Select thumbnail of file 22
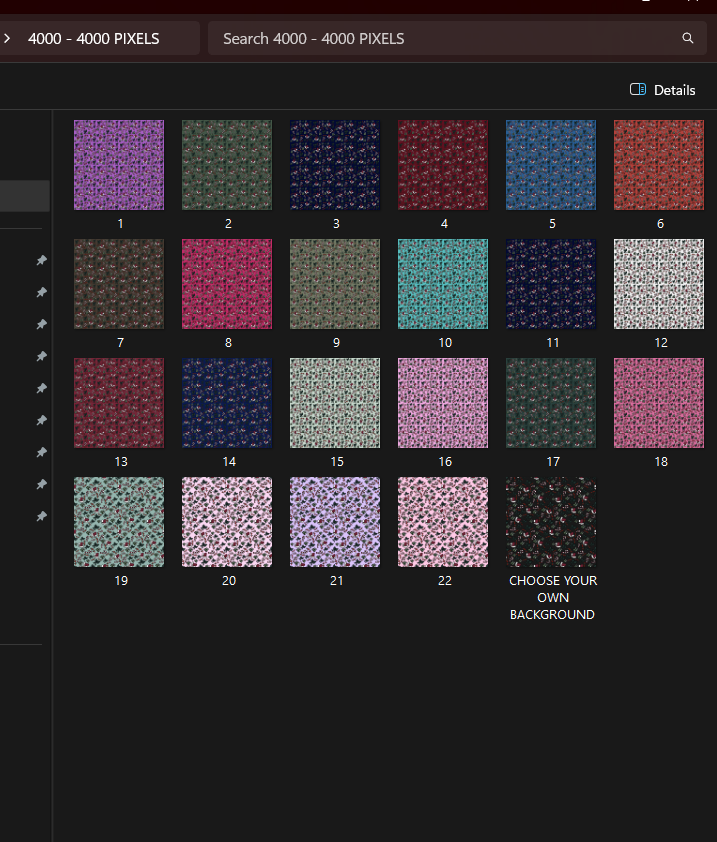 (443, 521)
